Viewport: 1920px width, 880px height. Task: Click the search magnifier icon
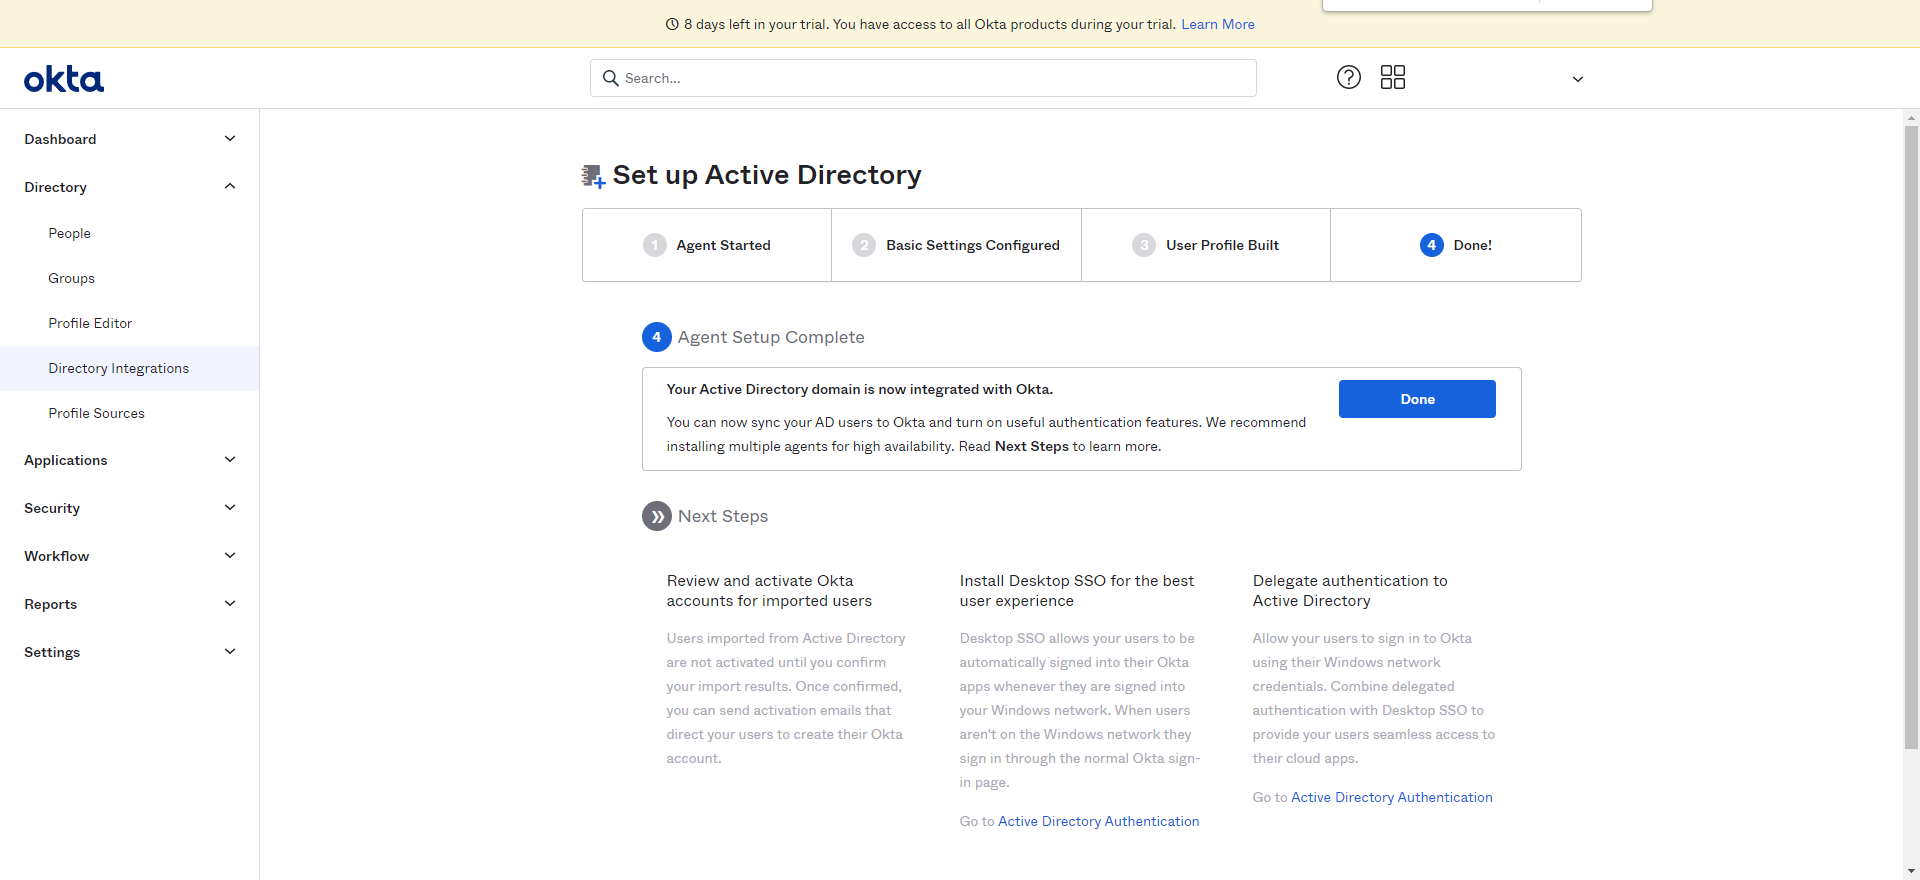point(611,78)
